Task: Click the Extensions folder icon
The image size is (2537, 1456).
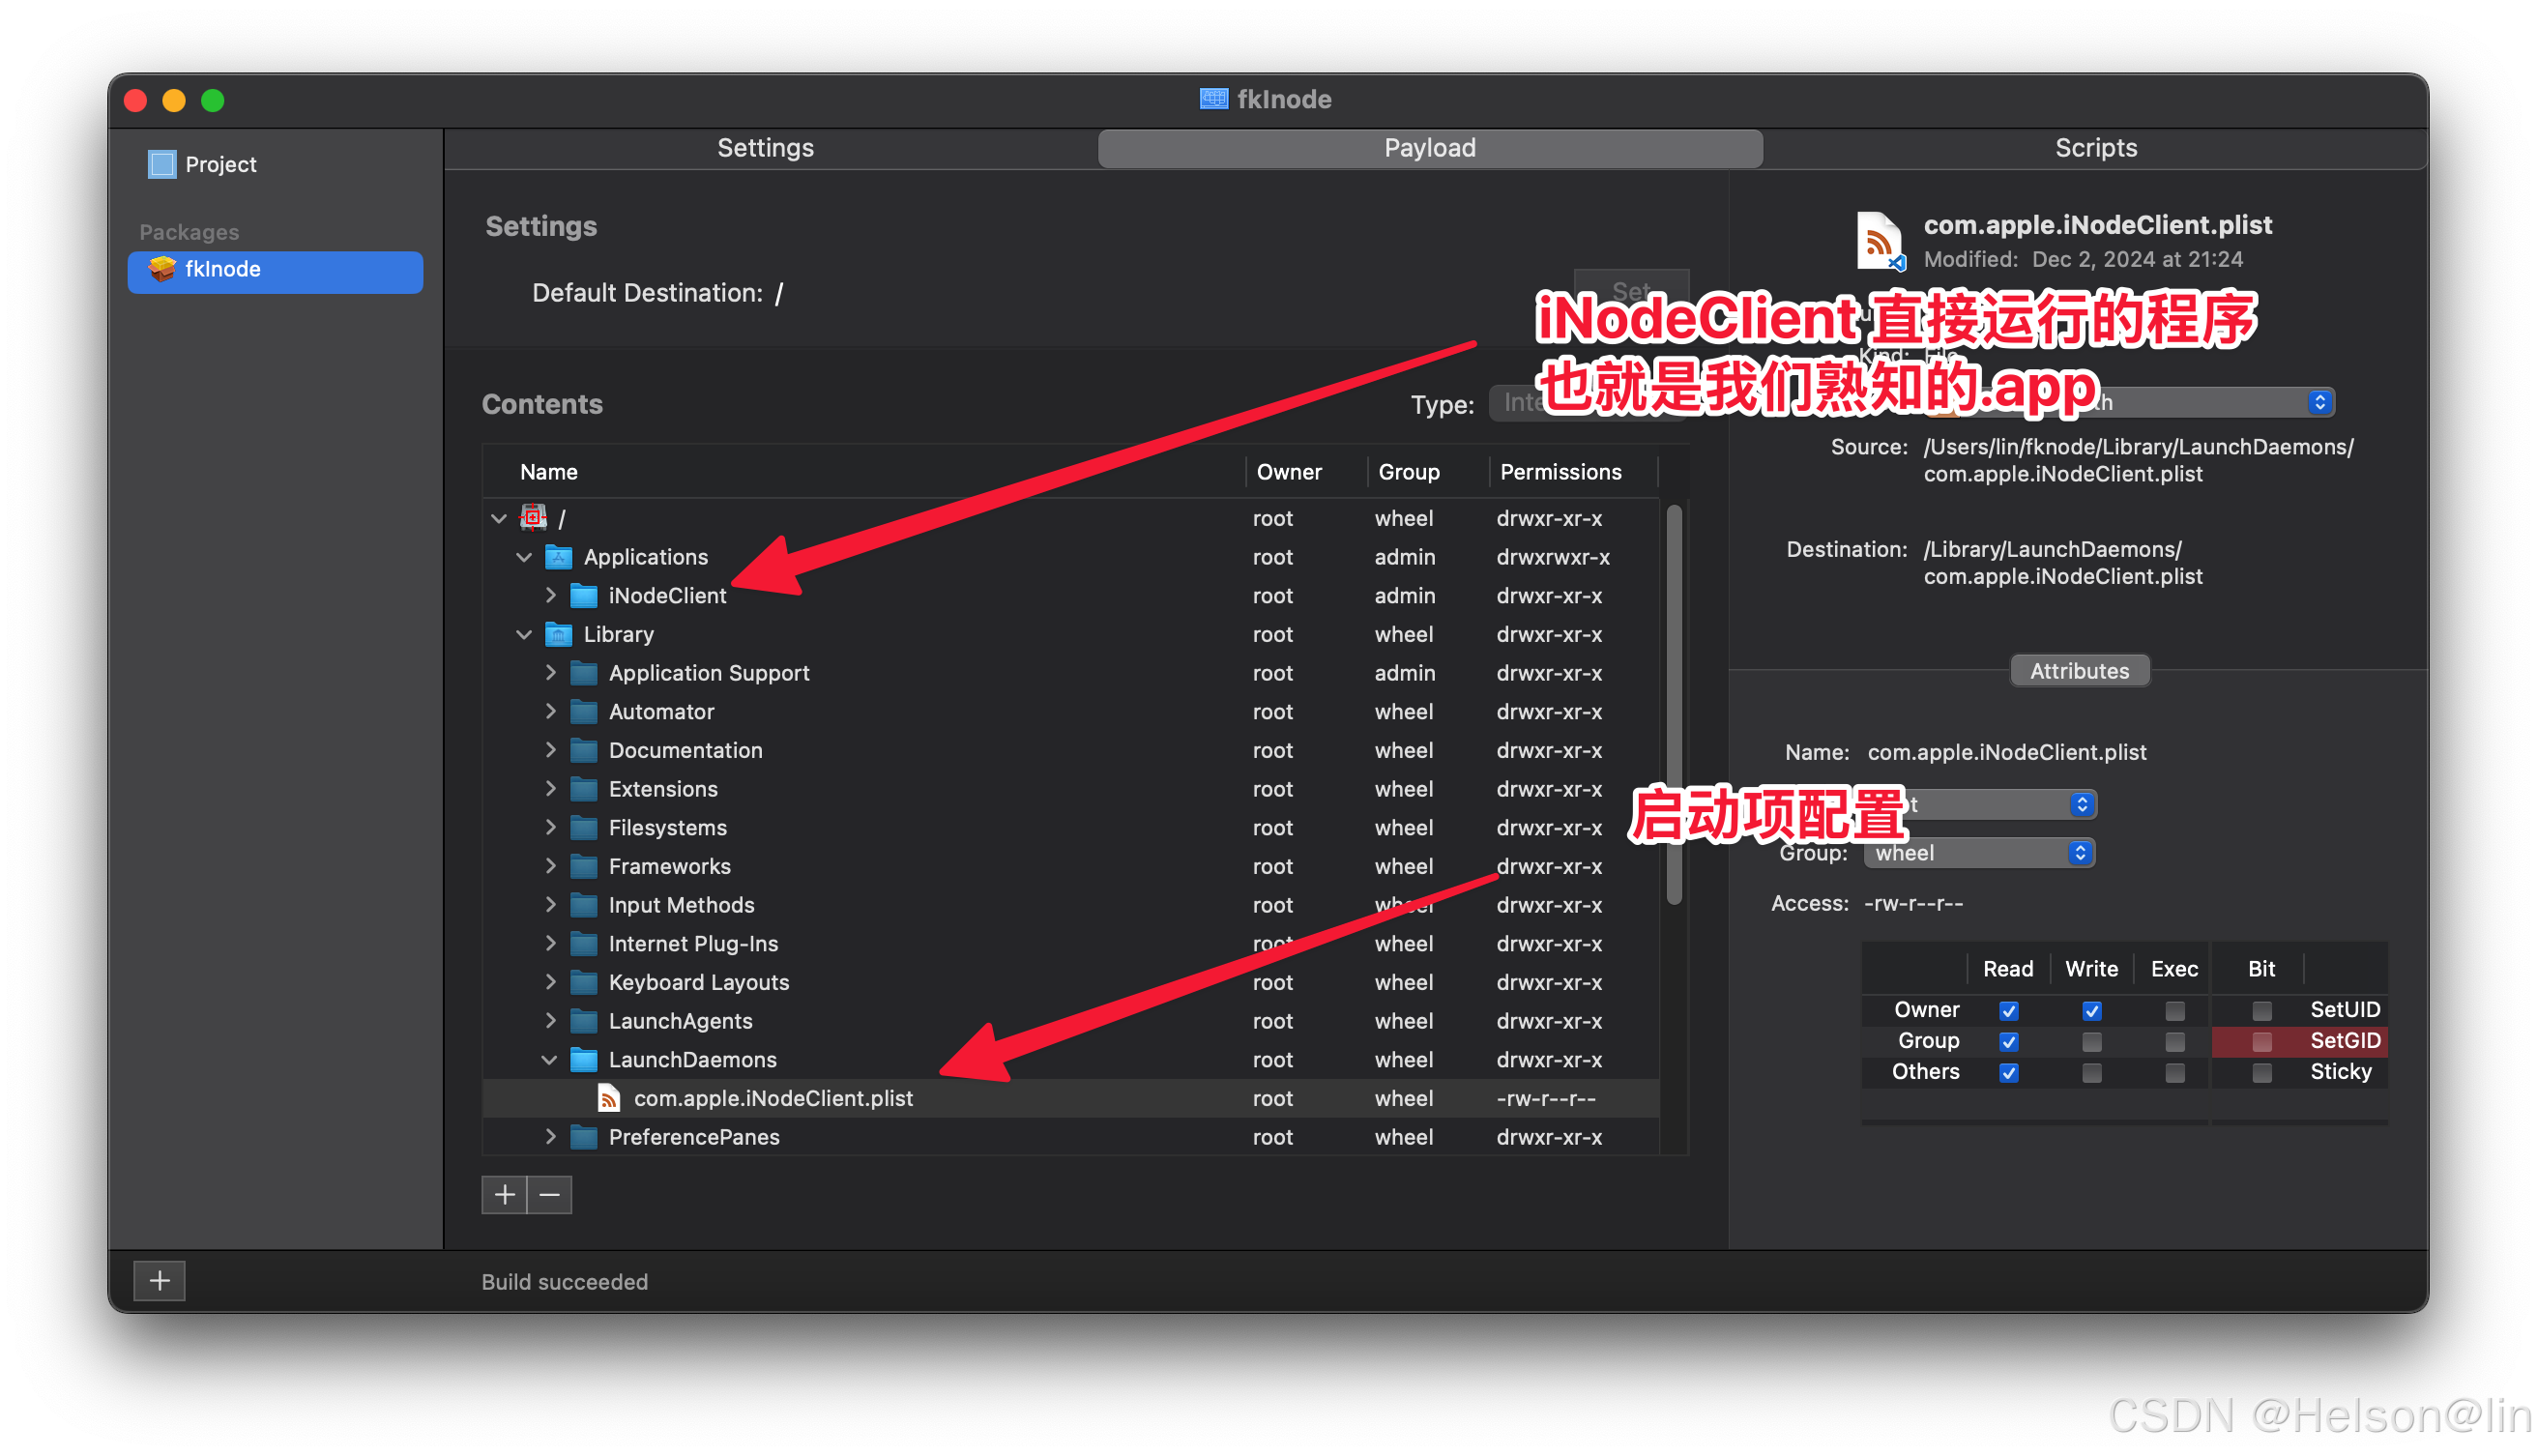Action: (x=583, y=789)
